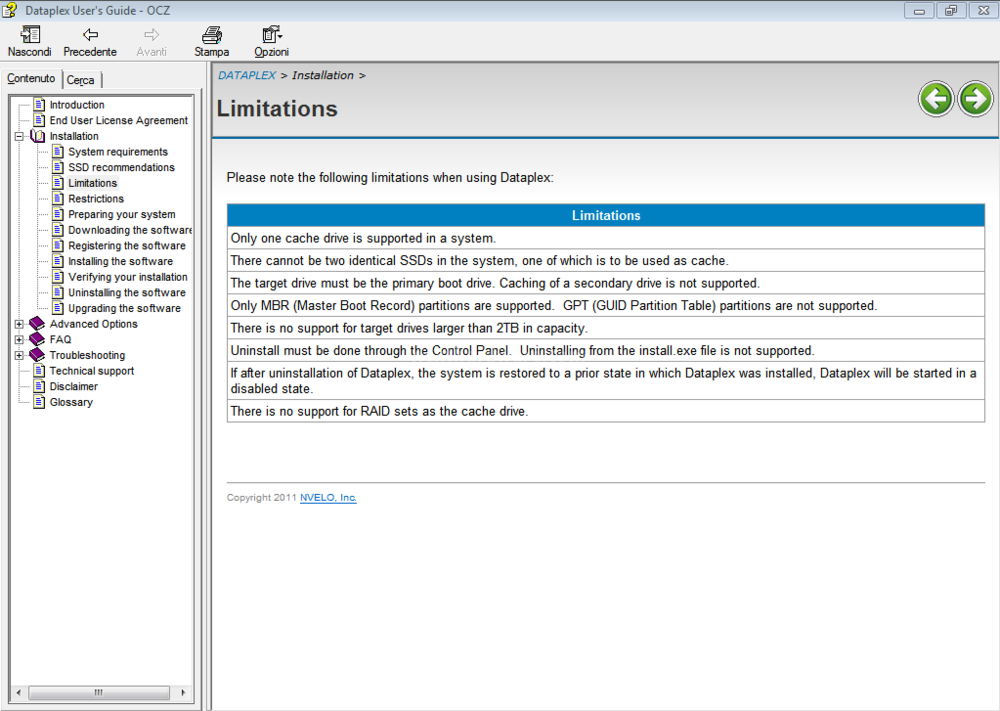Print the topic using Stampa
Viewport: 1000px width, 711px height.
pos(211,41)
